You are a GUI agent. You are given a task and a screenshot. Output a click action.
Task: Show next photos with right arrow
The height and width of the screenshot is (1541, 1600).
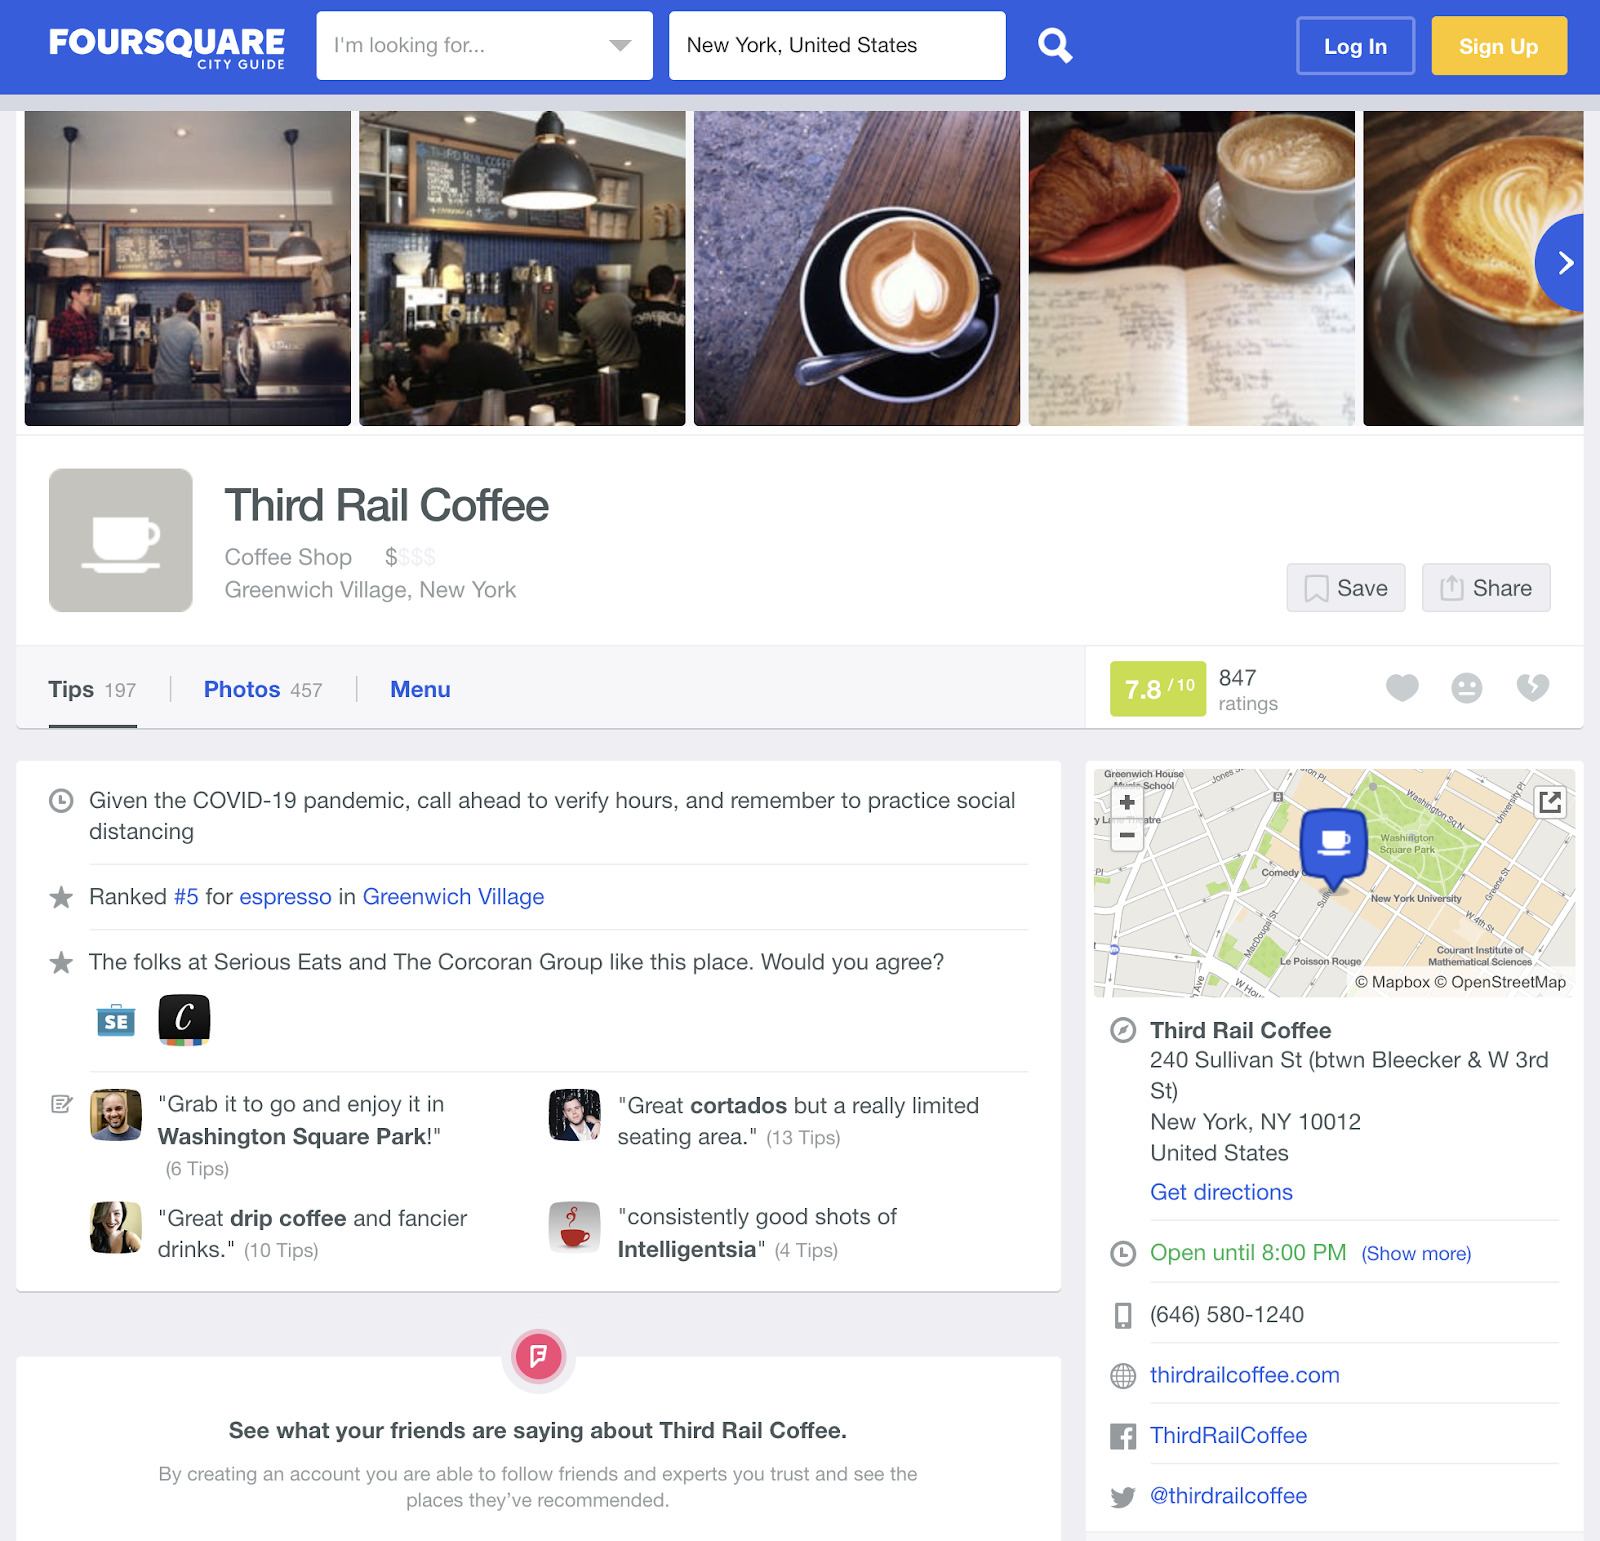tap(1562, 263)
